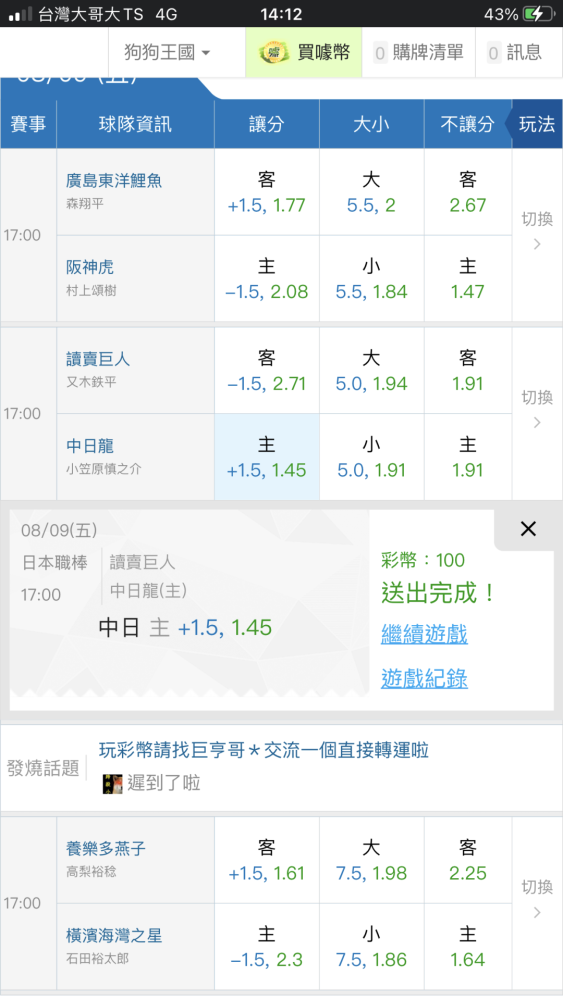
Task: Select 養樂多燕子 away spread +1.5, 1.61
Action: 267,860
